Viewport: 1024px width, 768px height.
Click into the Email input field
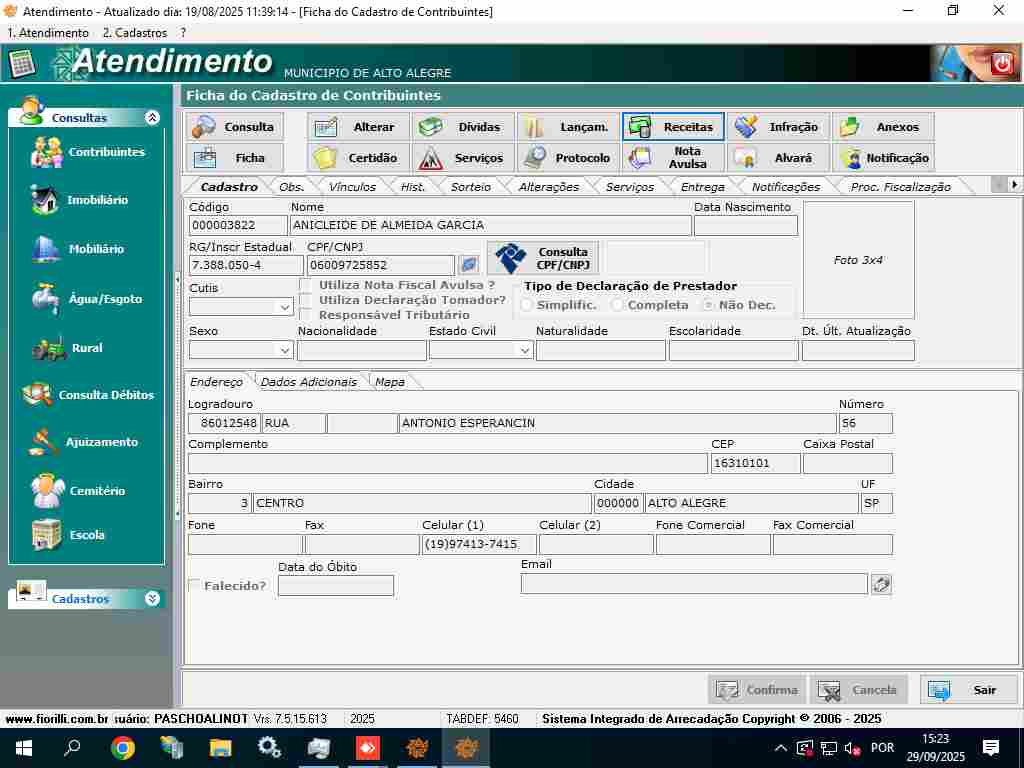tap(693, 584)
